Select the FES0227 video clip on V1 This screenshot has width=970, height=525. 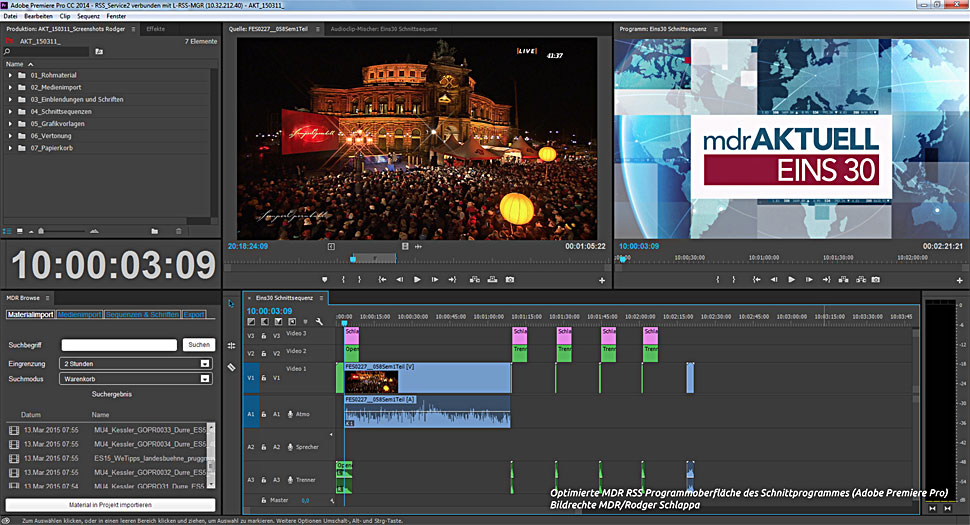(x=427, y=378)
